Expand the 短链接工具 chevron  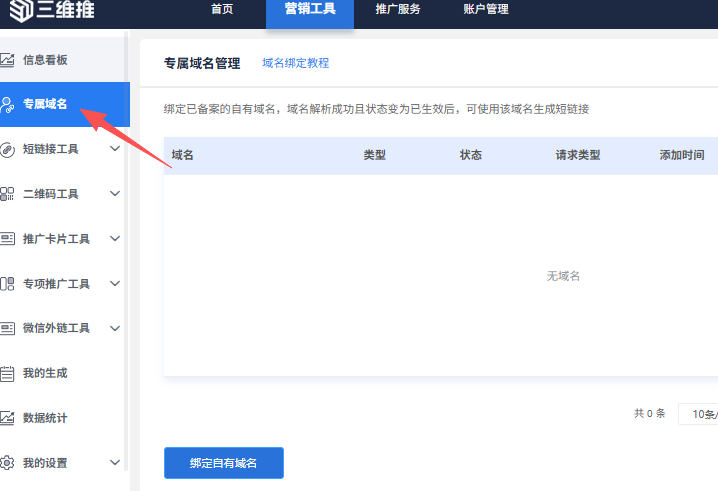(115, 149)
